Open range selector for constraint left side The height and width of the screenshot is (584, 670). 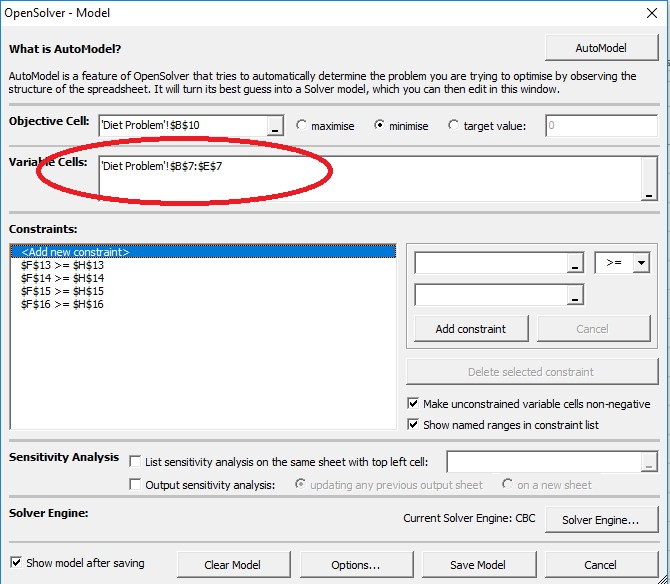[x=575, y=263]
